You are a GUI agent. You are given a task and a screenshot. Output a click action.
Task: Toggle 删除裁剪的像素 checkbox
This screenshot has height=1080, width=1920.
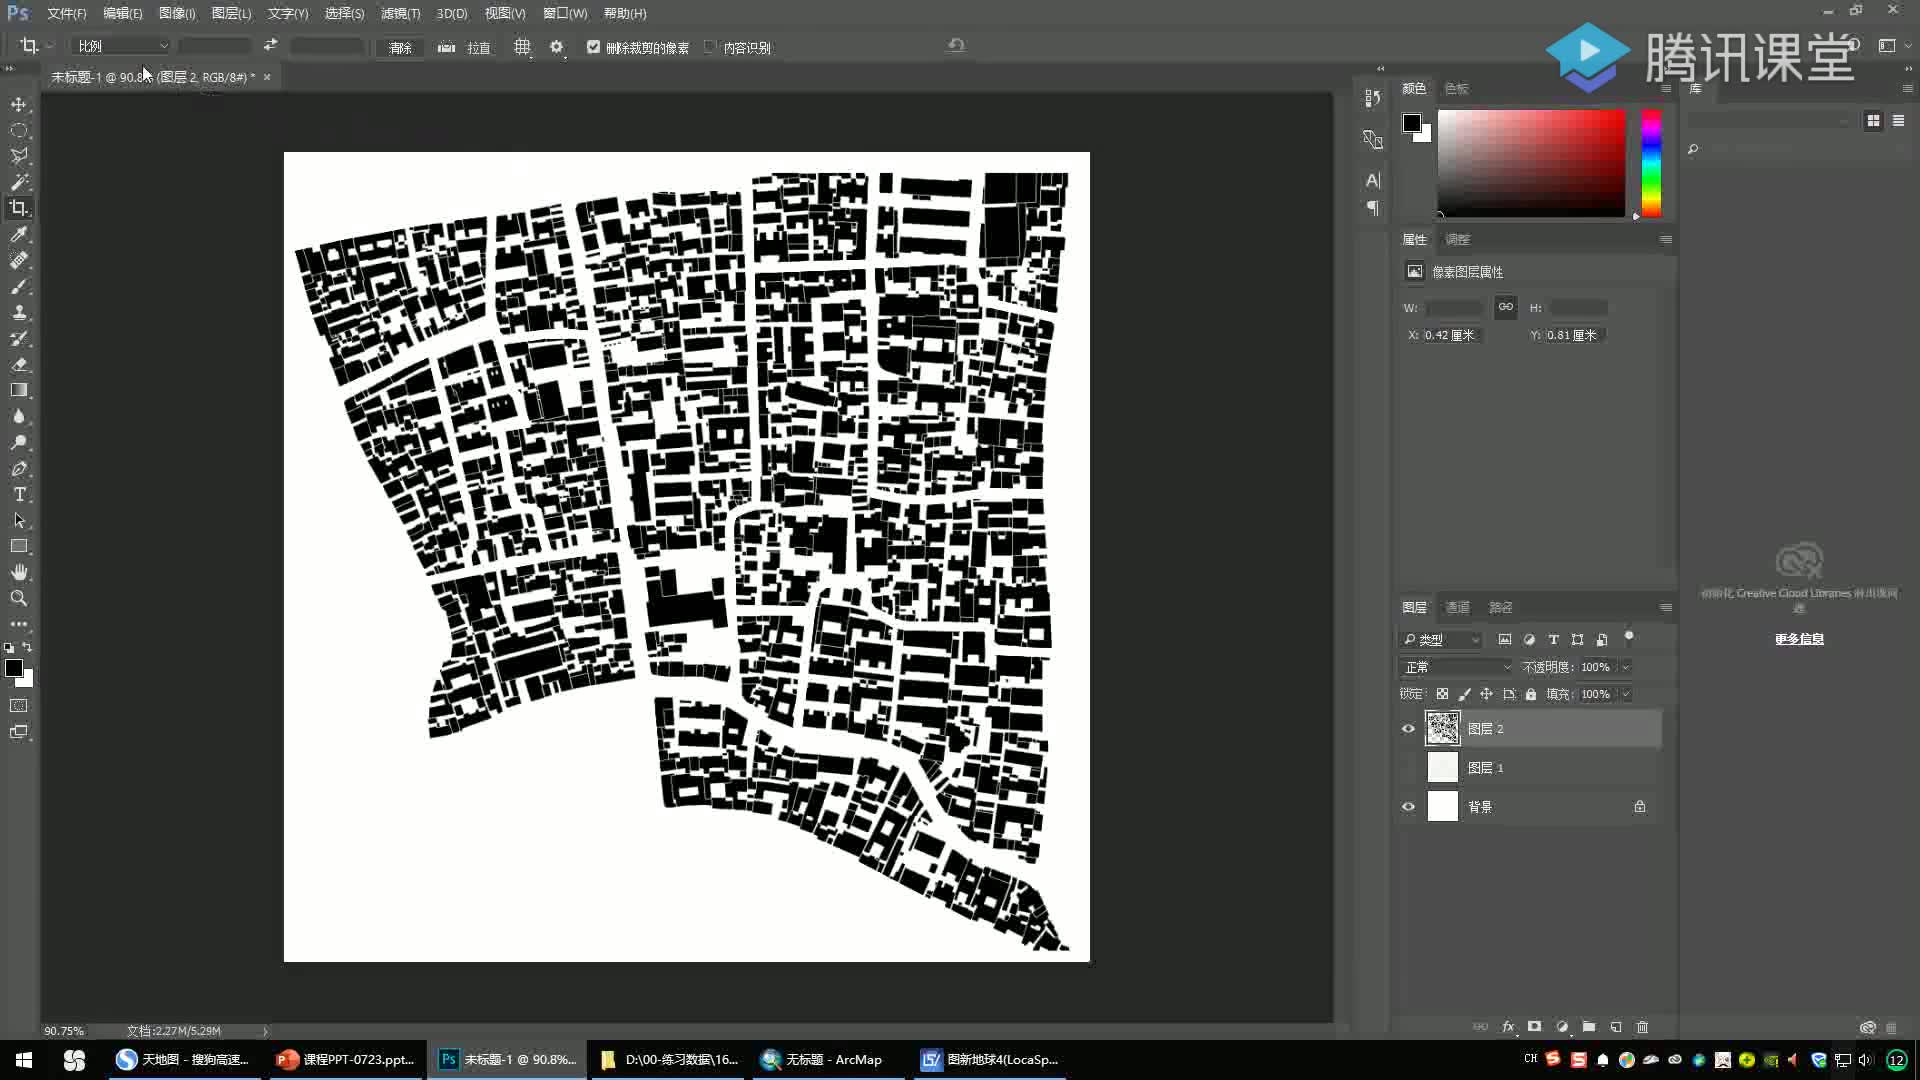pos(593,47)
